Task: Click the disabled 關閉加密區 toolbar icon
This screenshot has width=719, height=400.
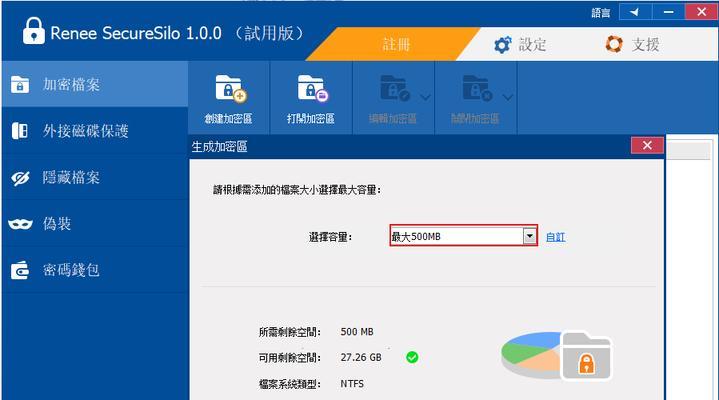Action: 476,88
